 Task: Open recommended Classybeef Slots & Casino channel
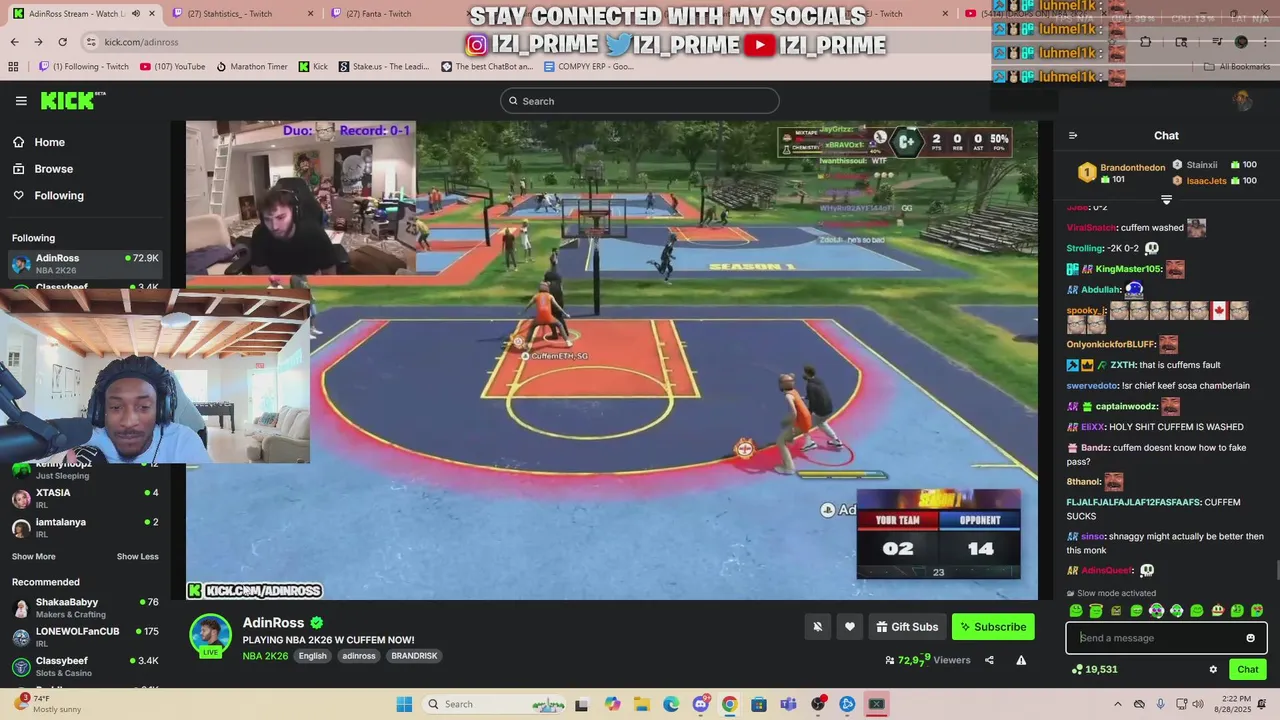coord(85,666)
